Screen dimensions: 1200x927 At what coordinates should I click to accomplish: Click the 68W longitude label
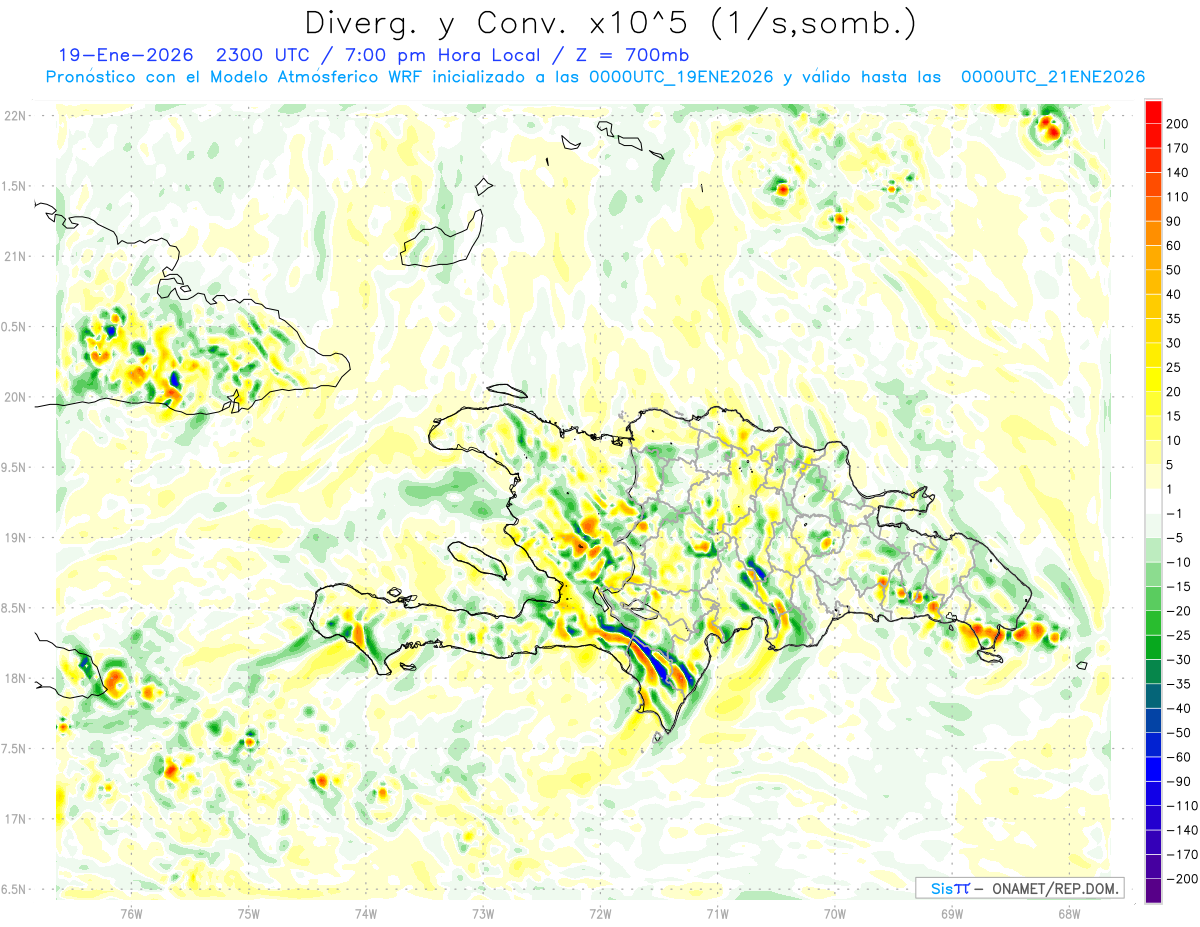(x=1069, y=913)
